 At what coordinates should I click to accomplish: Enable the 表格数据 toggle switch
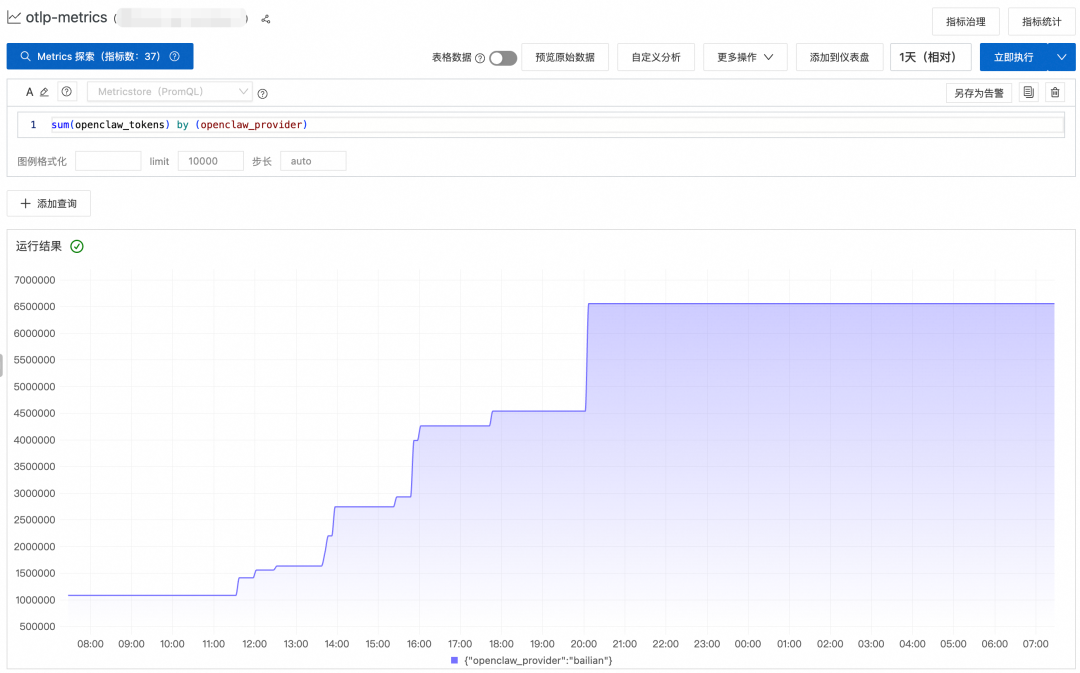503,58
